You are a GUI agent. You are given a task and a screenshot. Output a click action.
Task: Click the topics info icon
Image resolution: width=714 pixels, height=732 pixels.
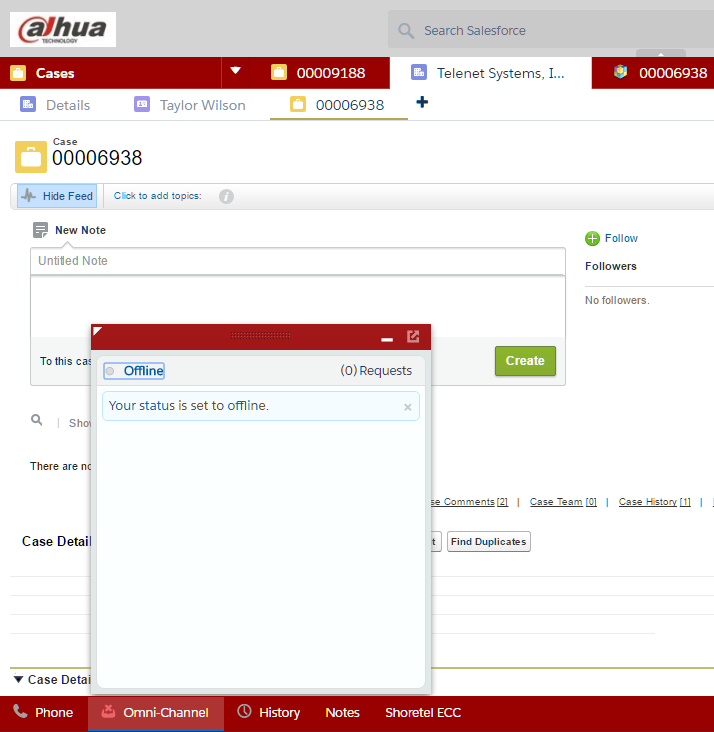226,197
